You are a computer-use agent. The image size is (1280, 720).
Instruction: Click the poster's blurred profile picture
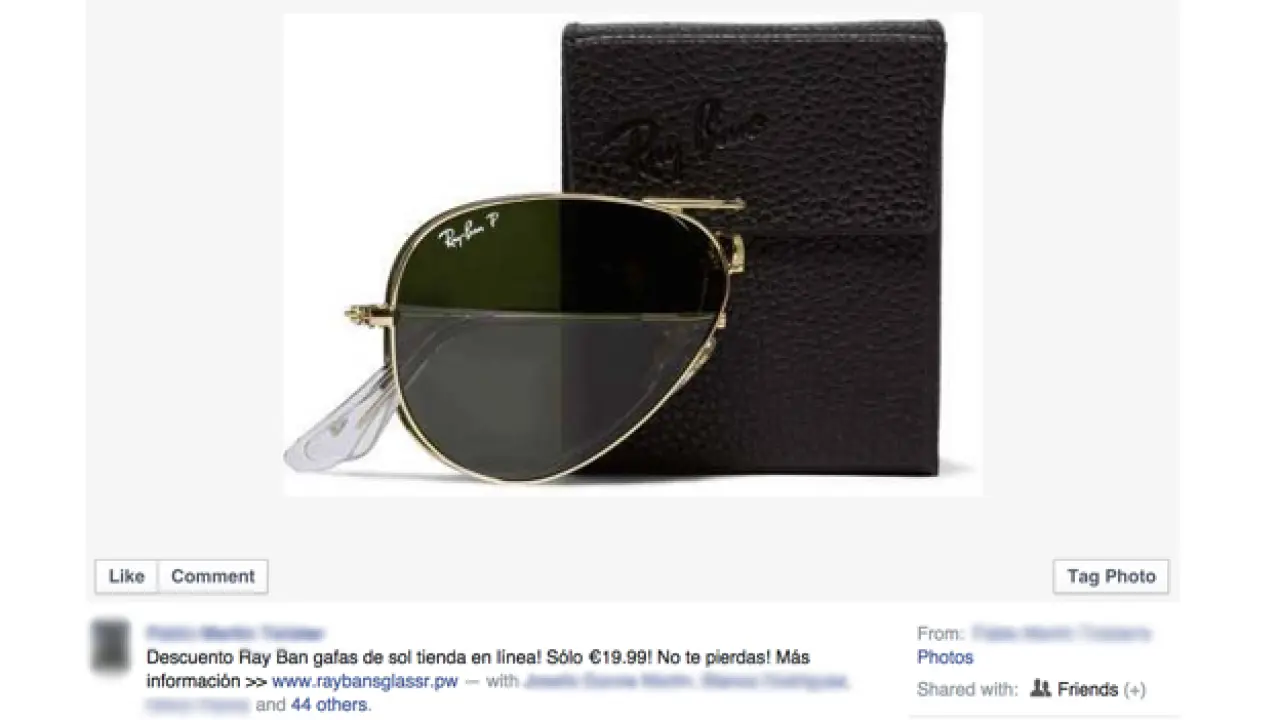pyautogui.click(x=111, y=645)
